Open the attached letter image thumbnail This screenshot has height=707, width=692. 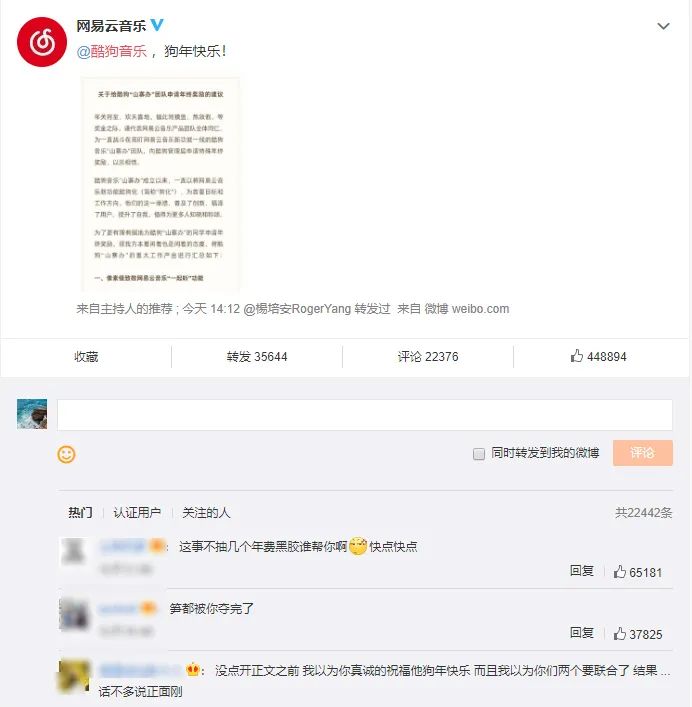point(160,184)
